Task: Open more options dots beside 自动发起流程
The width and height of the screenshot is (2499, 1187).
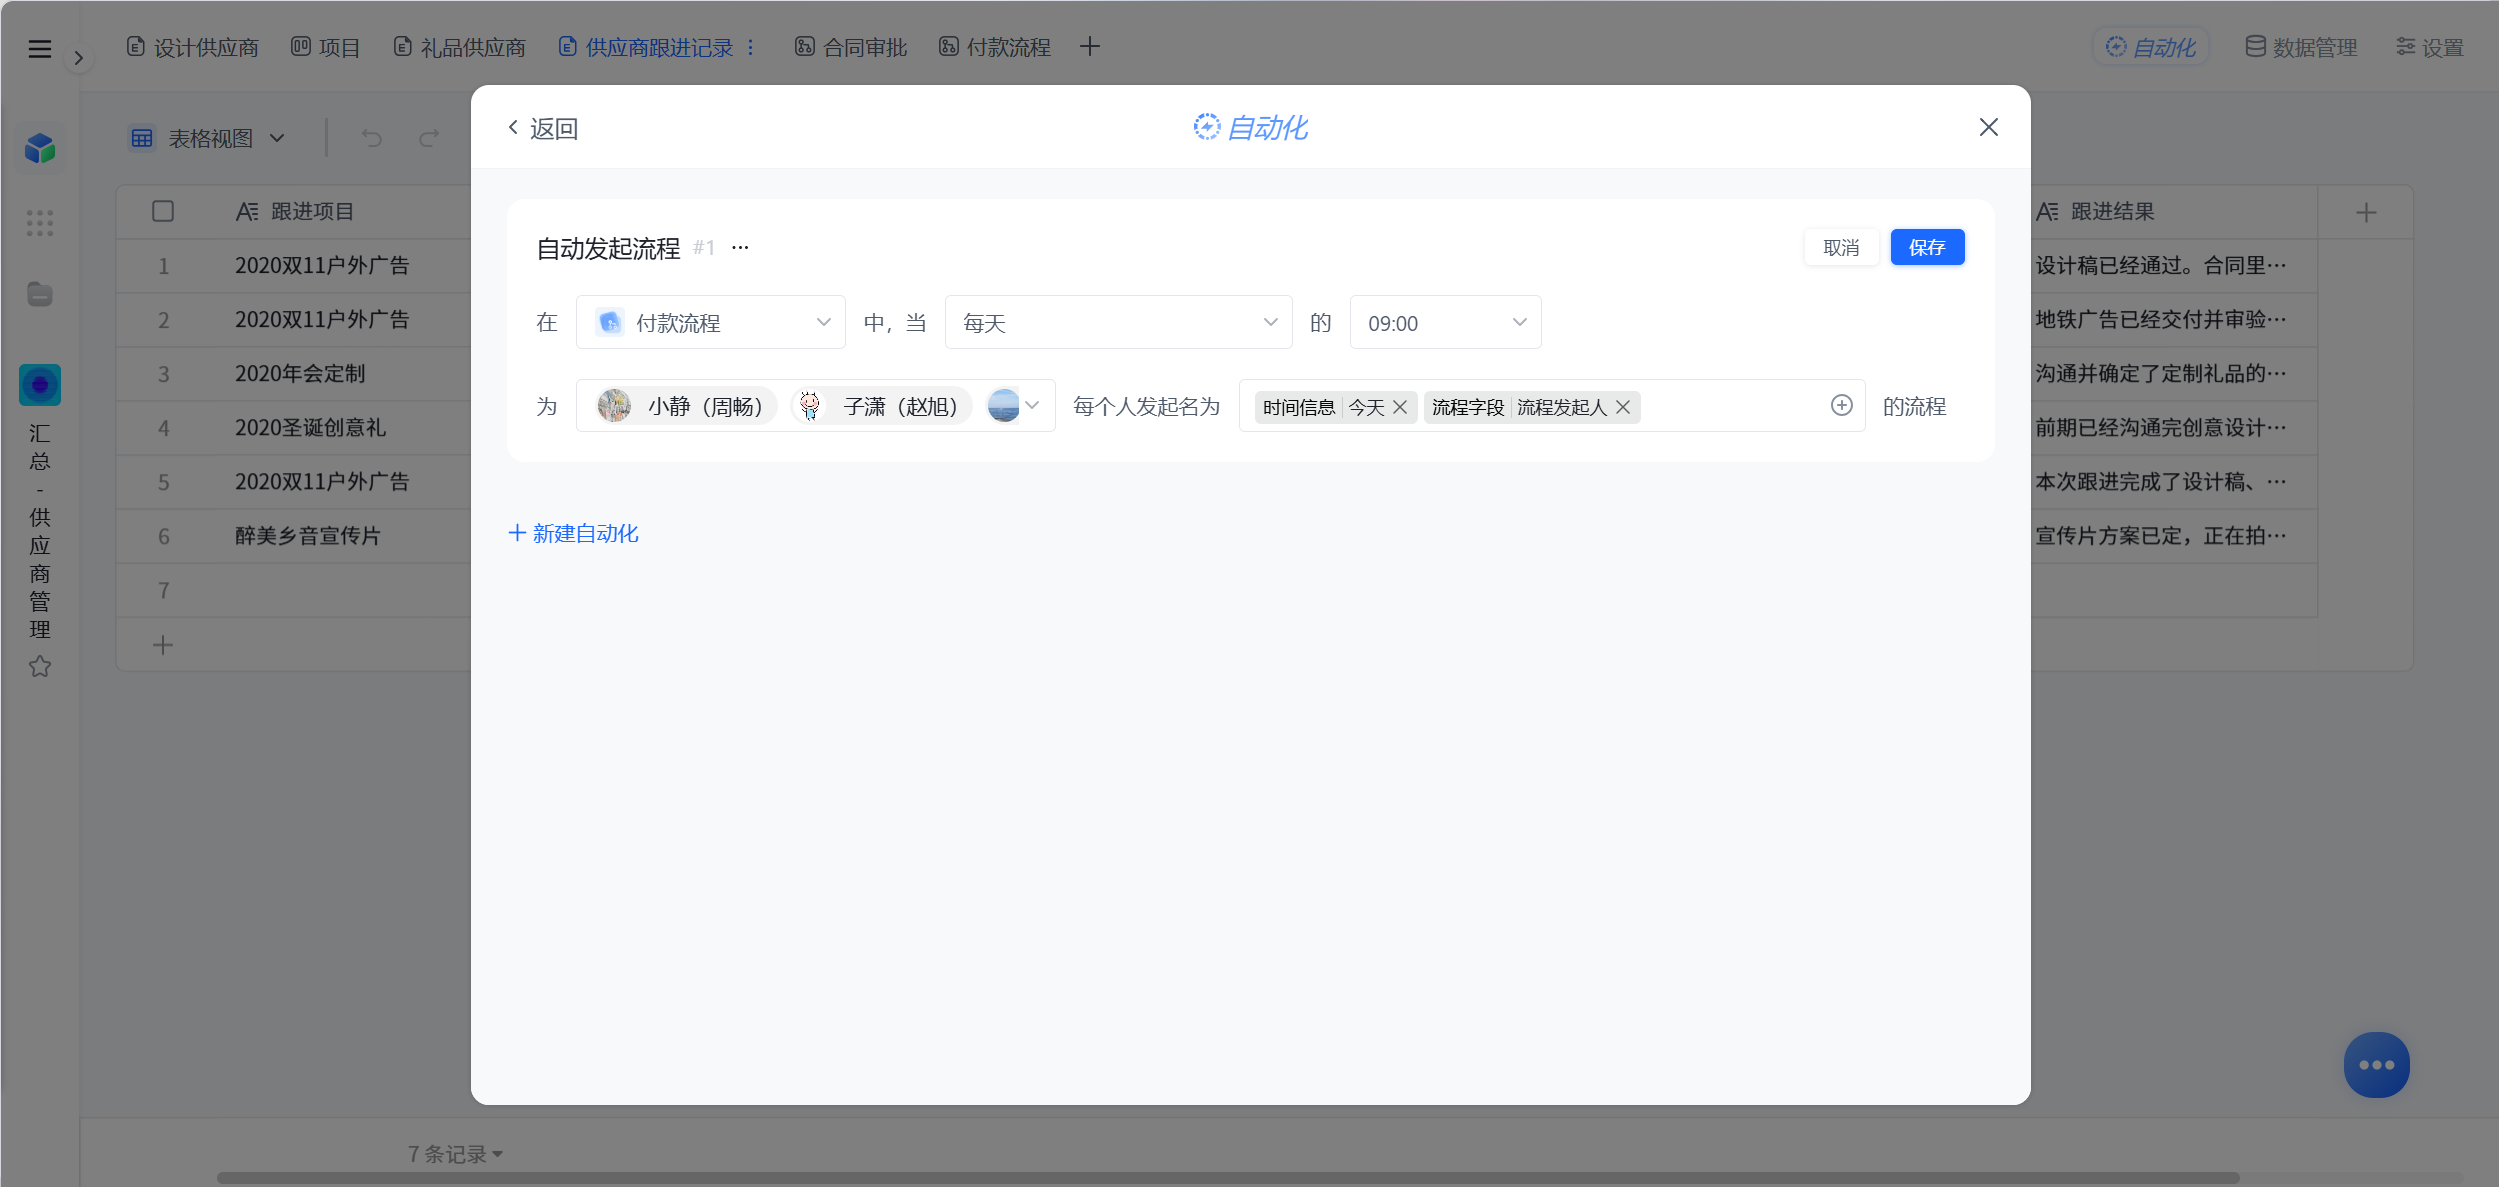Action: click(740, 247)
